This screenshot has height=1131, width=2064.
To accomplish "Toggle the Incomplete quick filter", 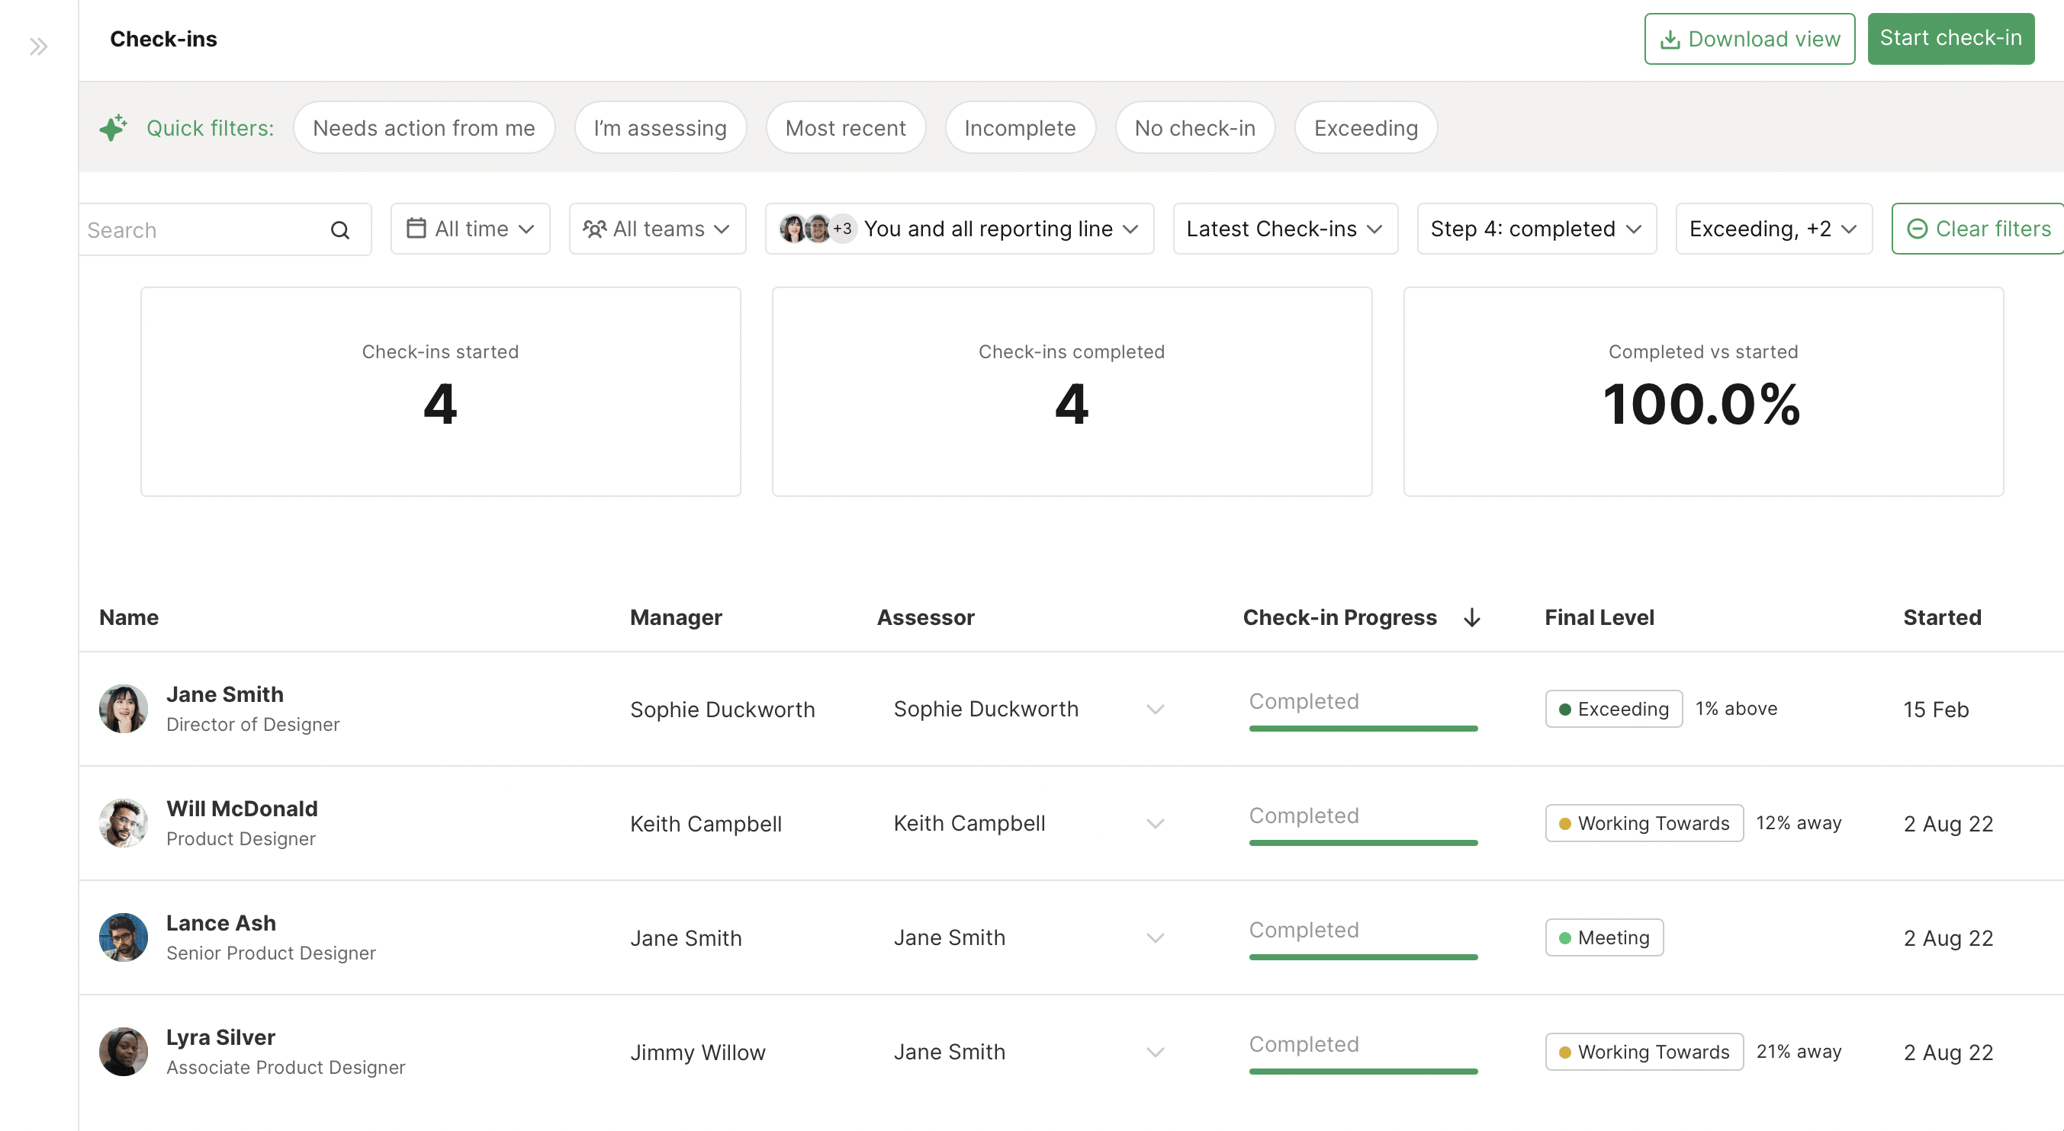I will pyautogui.click(x=1019, y=128).
